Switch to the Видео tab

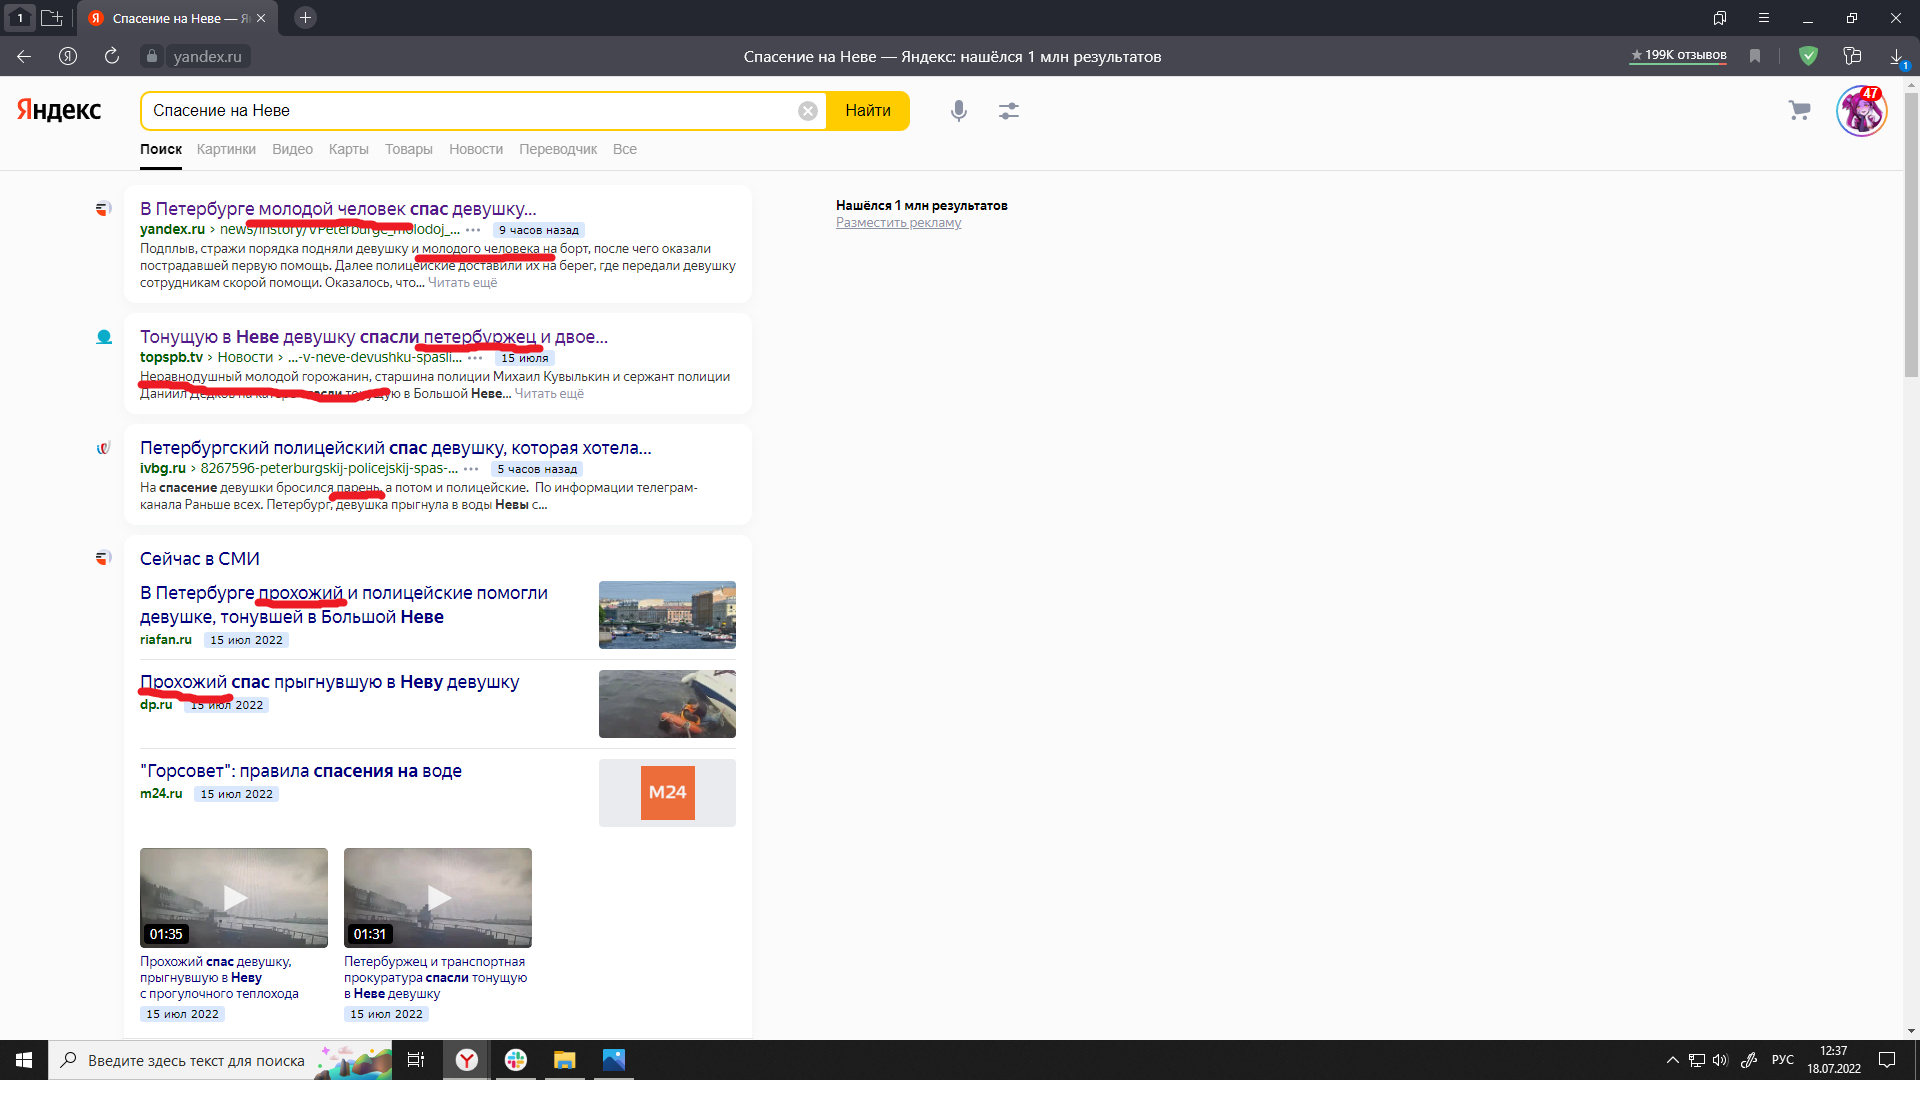[x=292, y=149]
